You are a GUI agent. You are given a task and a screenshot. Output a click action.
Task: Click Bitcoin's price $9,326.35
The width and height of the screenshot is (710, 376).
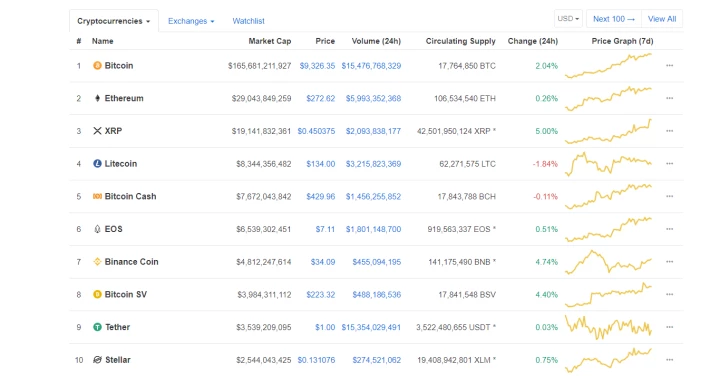317,66
